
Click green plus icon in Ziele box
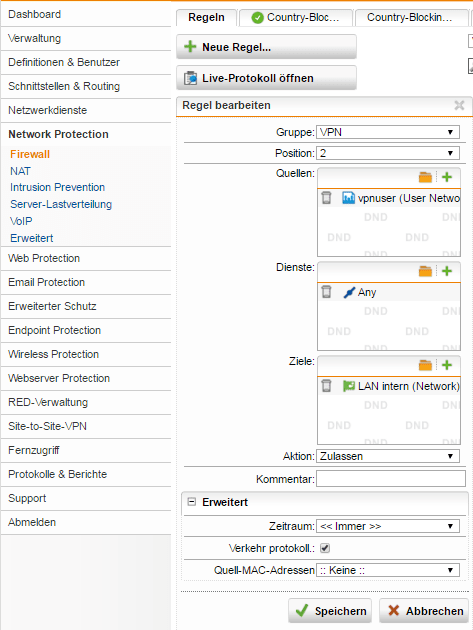click(x=447, y=365)
